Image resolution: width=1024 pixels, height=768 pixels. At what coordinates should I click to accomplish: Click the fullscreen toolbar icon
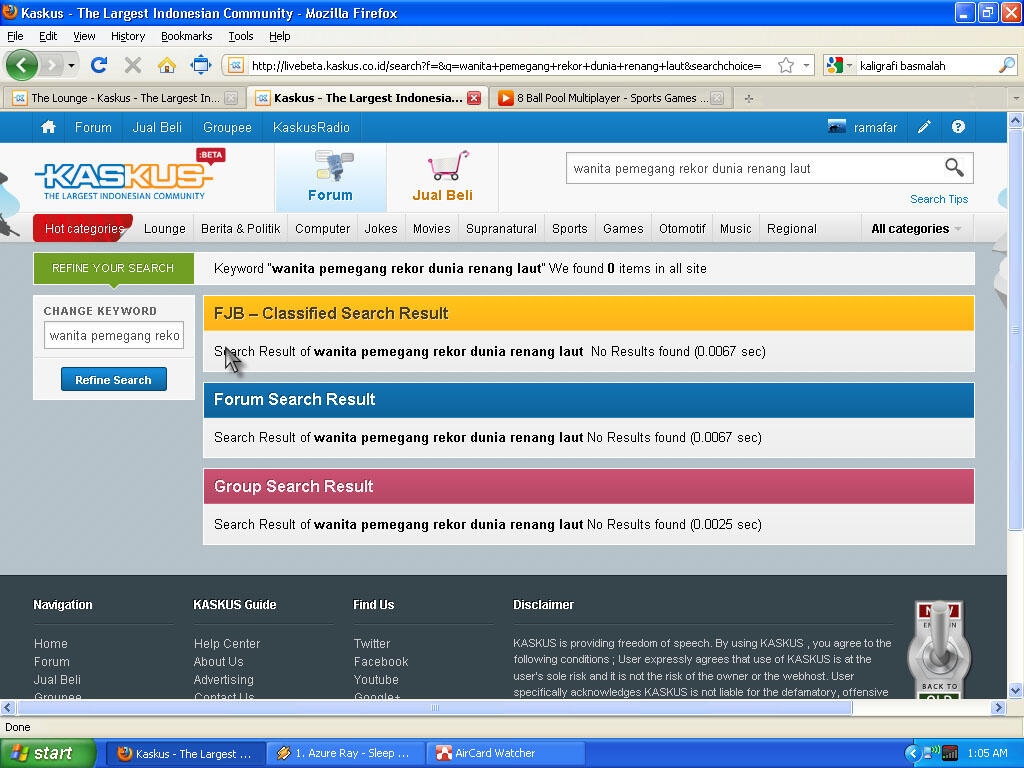point(200,65)
